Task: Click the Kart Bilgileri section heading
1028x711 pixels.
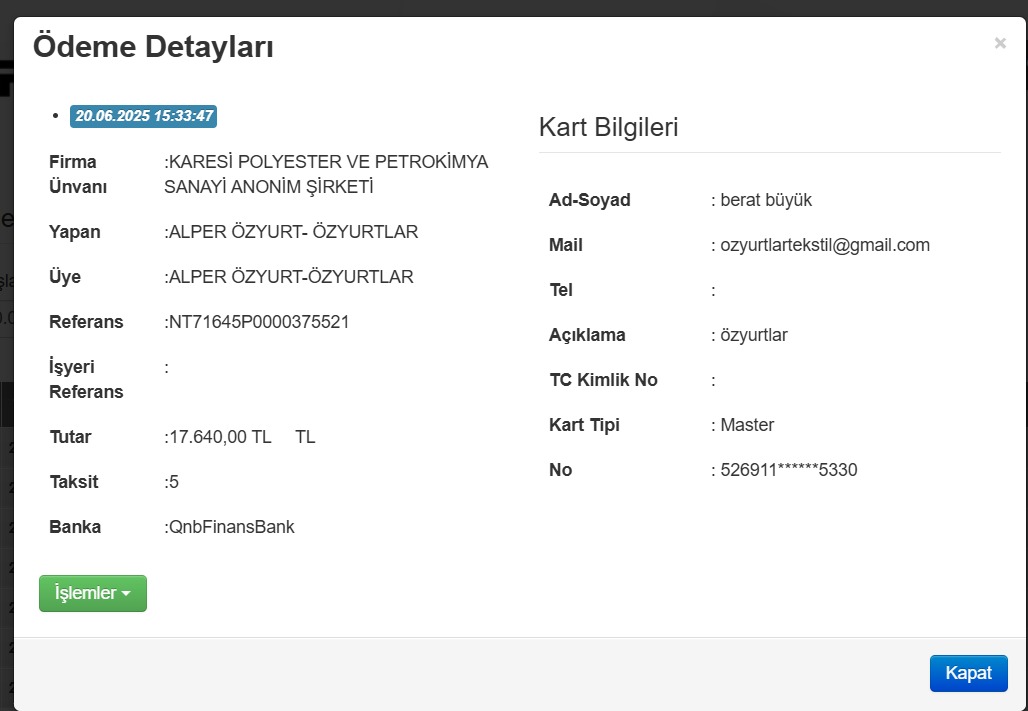Action: point(608,127)
